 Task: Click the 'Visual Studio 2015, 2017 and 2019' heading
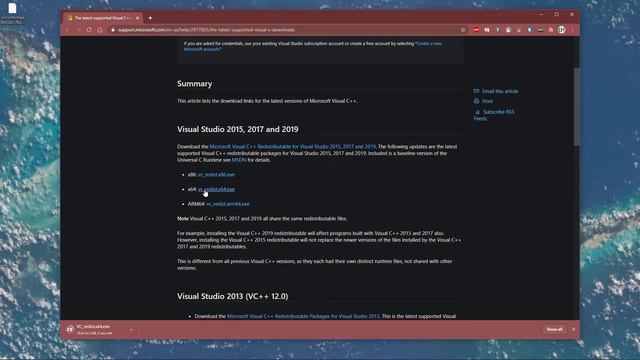point(238,129)
